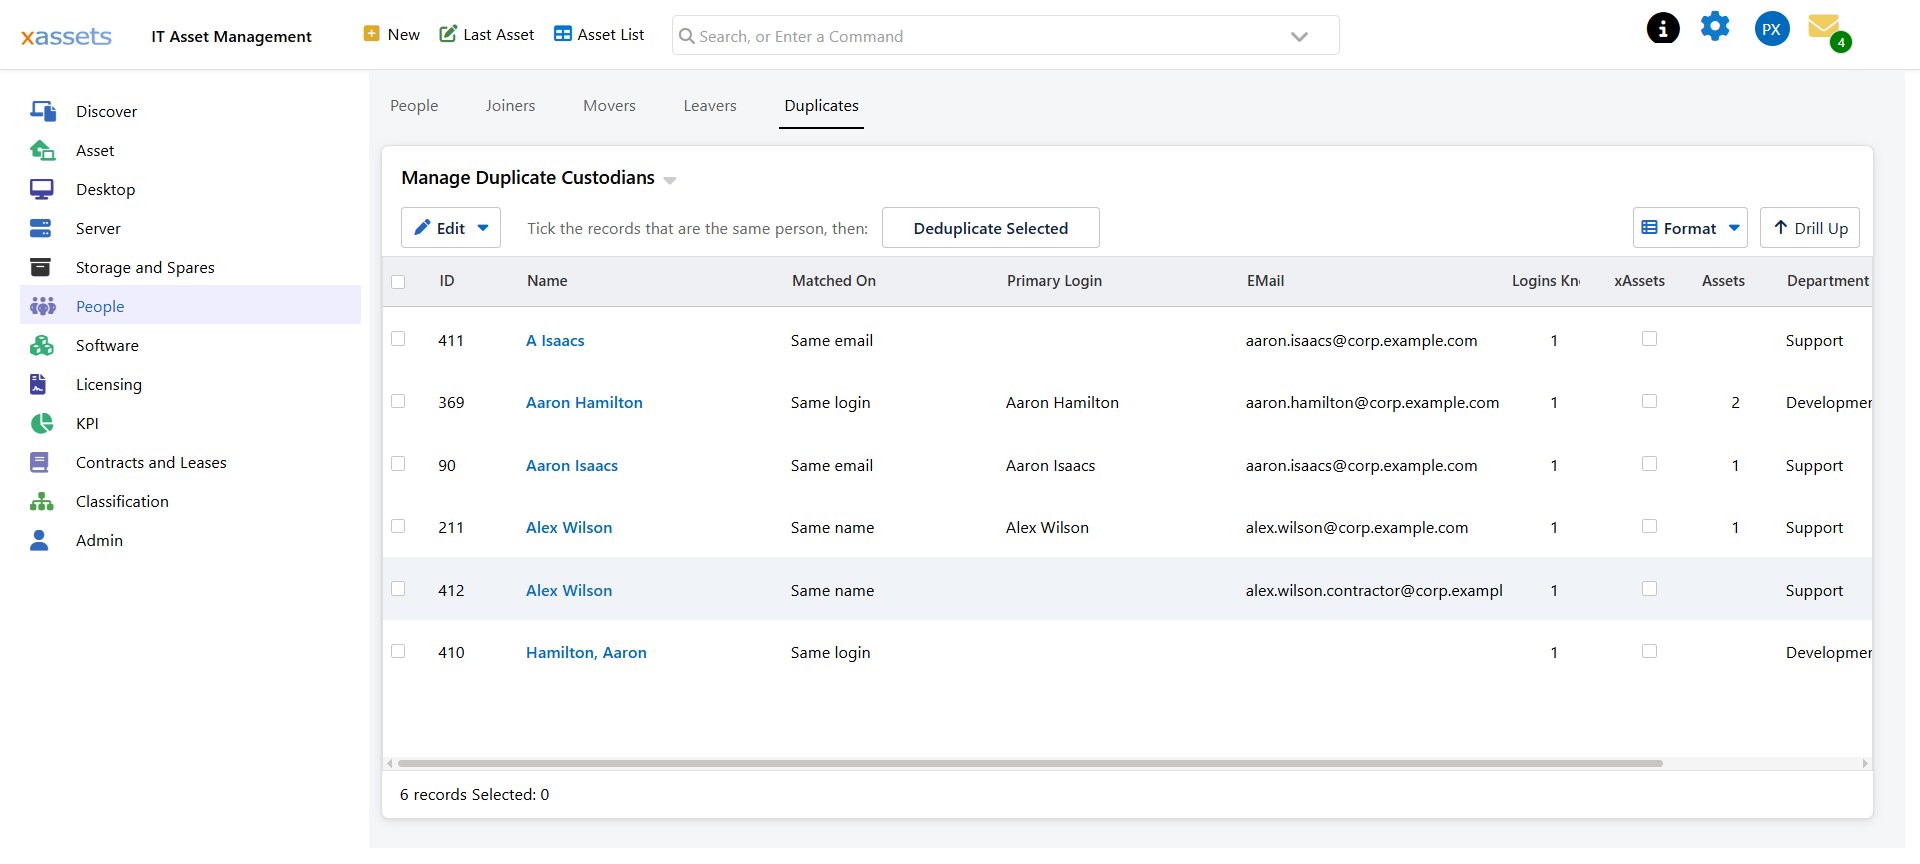Click the scrollbar left arrow

coord(390,763)
